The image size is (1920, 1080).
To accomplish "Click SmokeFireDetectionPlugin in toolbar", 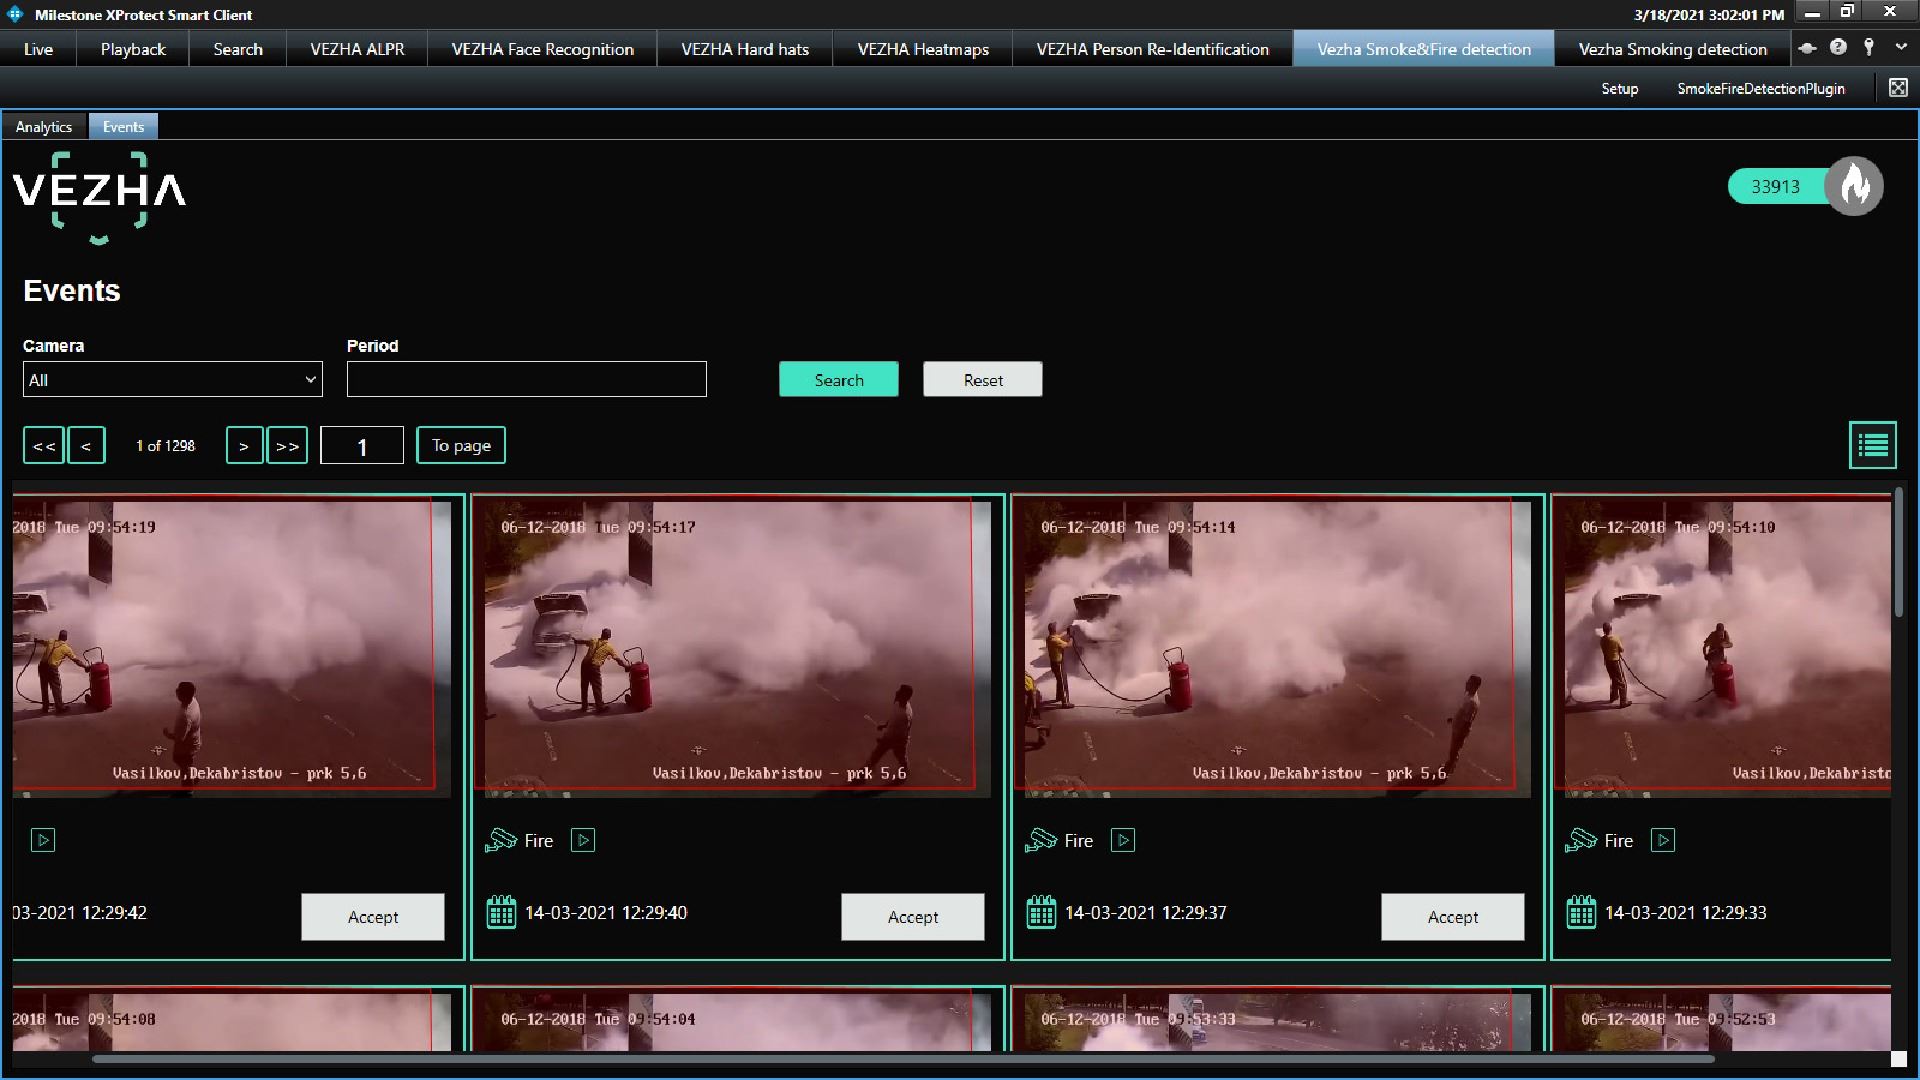I will click(x=1760, y=89).
